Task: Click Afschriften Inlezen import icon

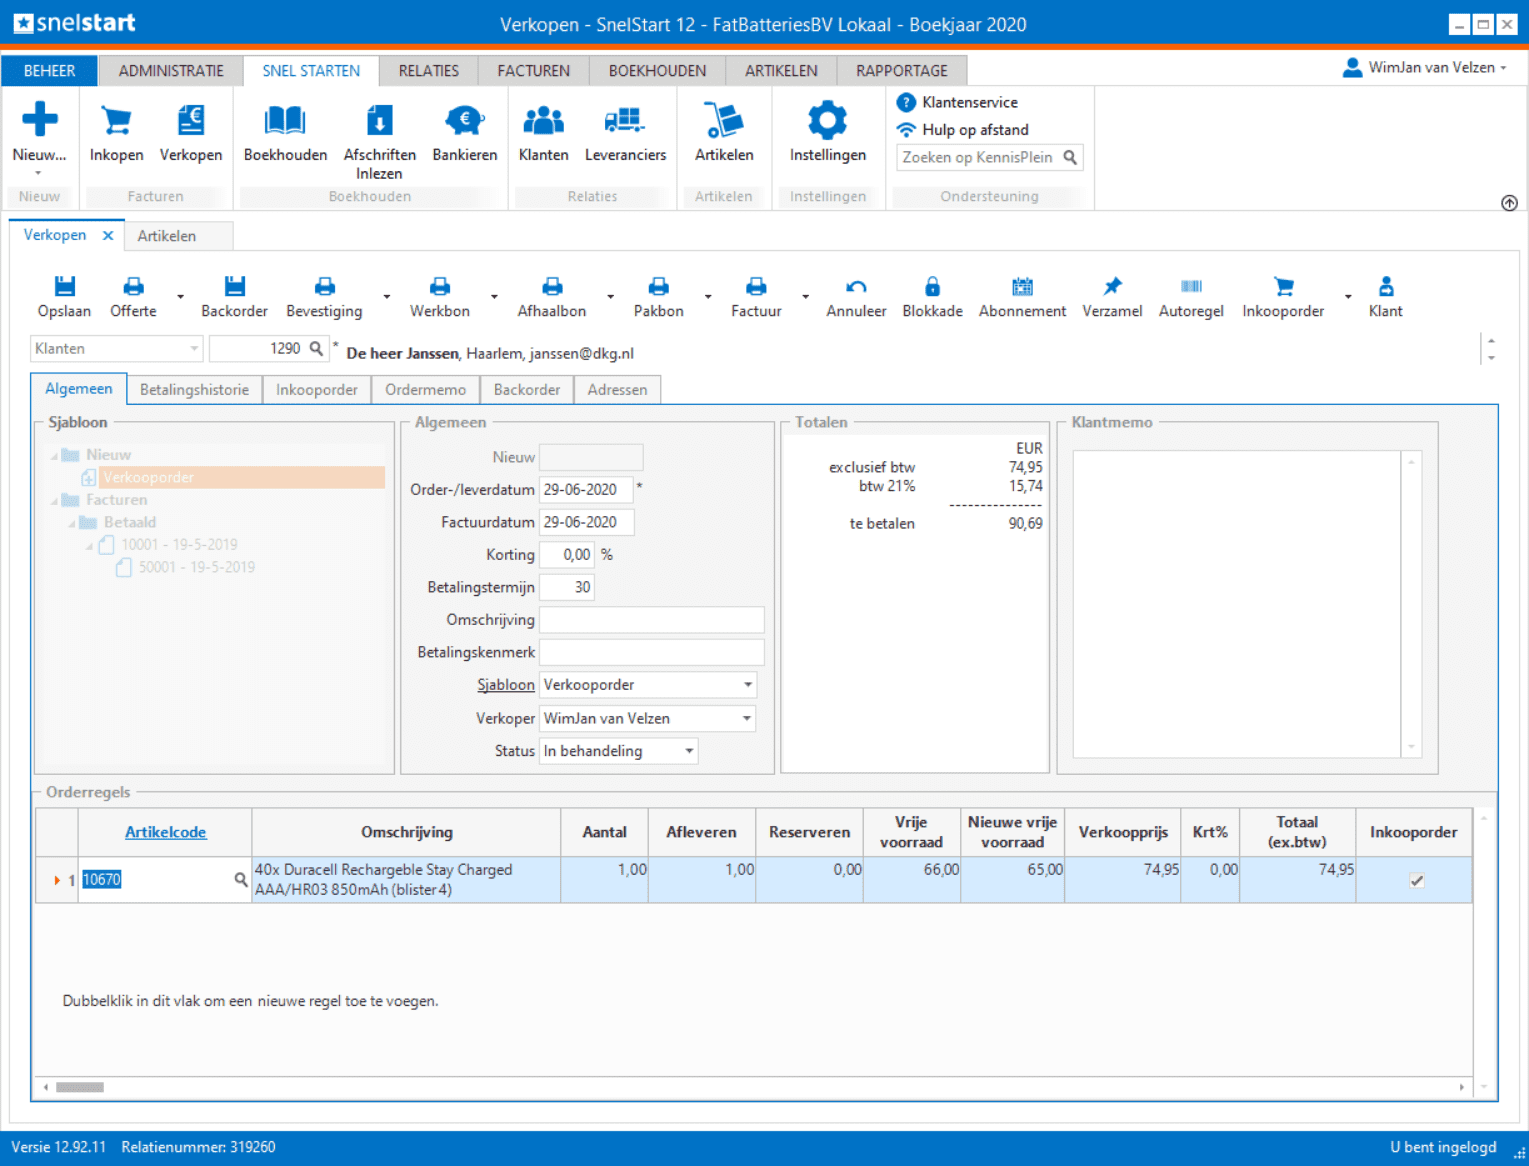Action: pos(379,120)
